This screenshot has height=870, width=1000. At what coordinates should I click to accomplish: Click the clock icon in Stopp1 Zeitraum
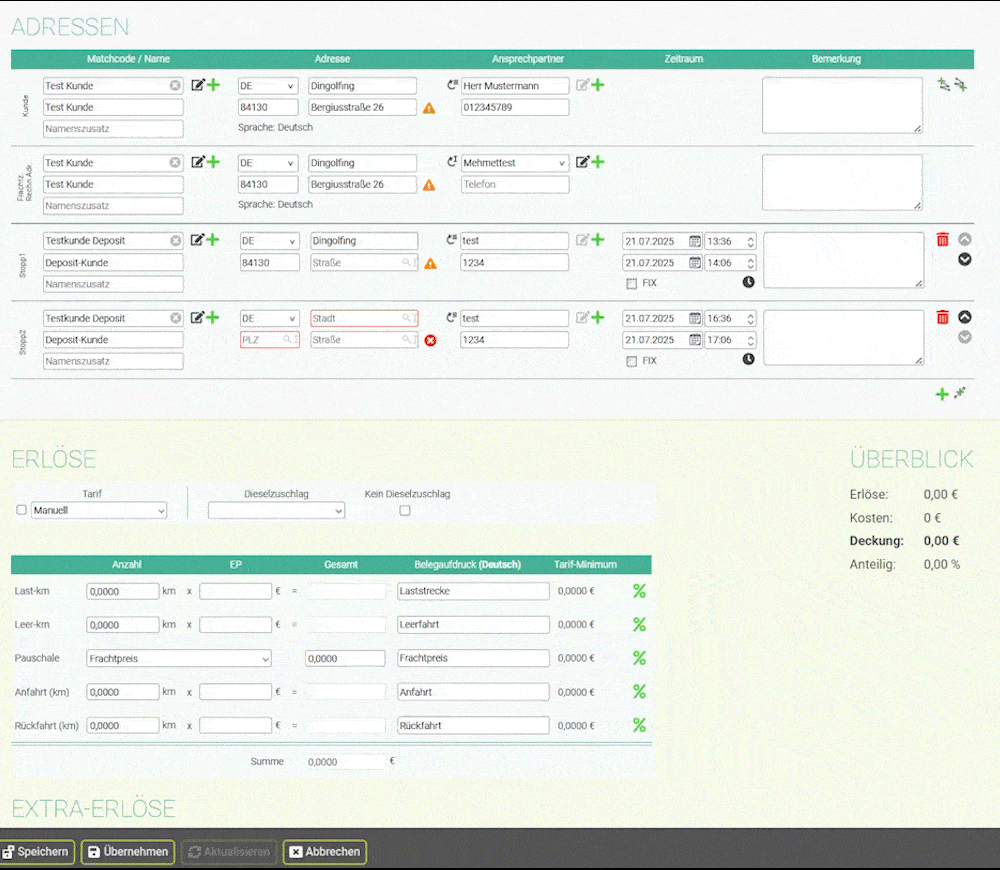tap(748, 282)
